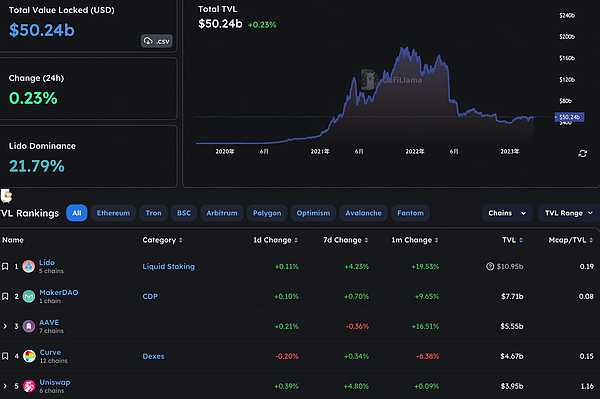Select the Ethereum chain filter
The height and width of the screenshot is (399, 600).
(113, 213)
